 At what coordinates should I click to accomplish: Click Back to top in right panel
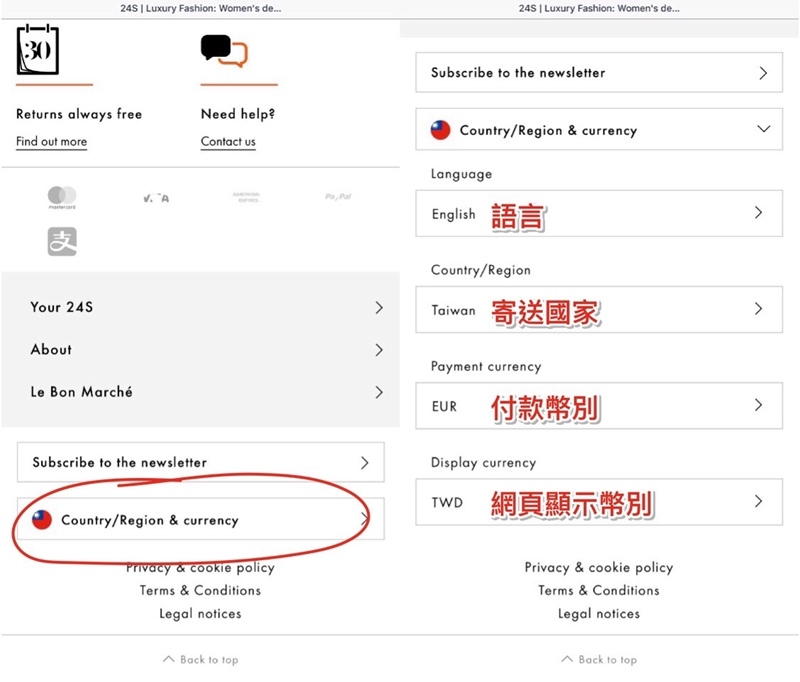pyautogui.click(x=599, y=660)
